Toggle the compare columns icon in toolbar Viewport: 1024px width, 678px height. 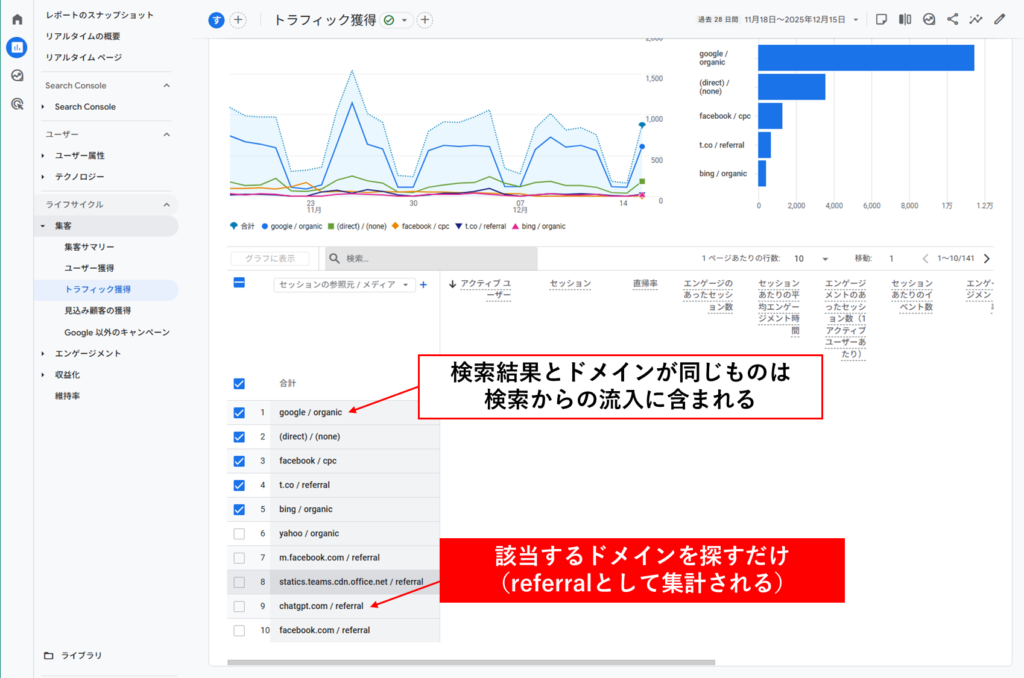pos(905,19)
